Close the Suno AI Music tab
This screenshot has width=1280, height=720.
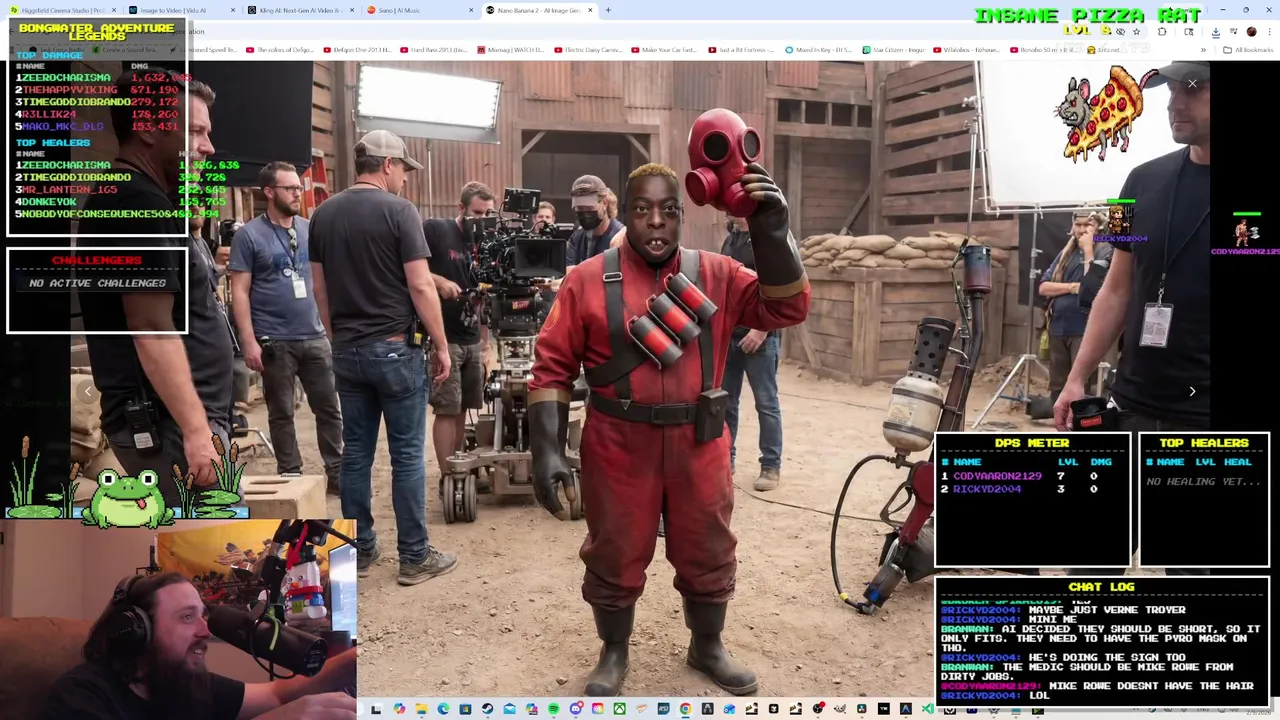pyautogui.click(x=471, y=10)
